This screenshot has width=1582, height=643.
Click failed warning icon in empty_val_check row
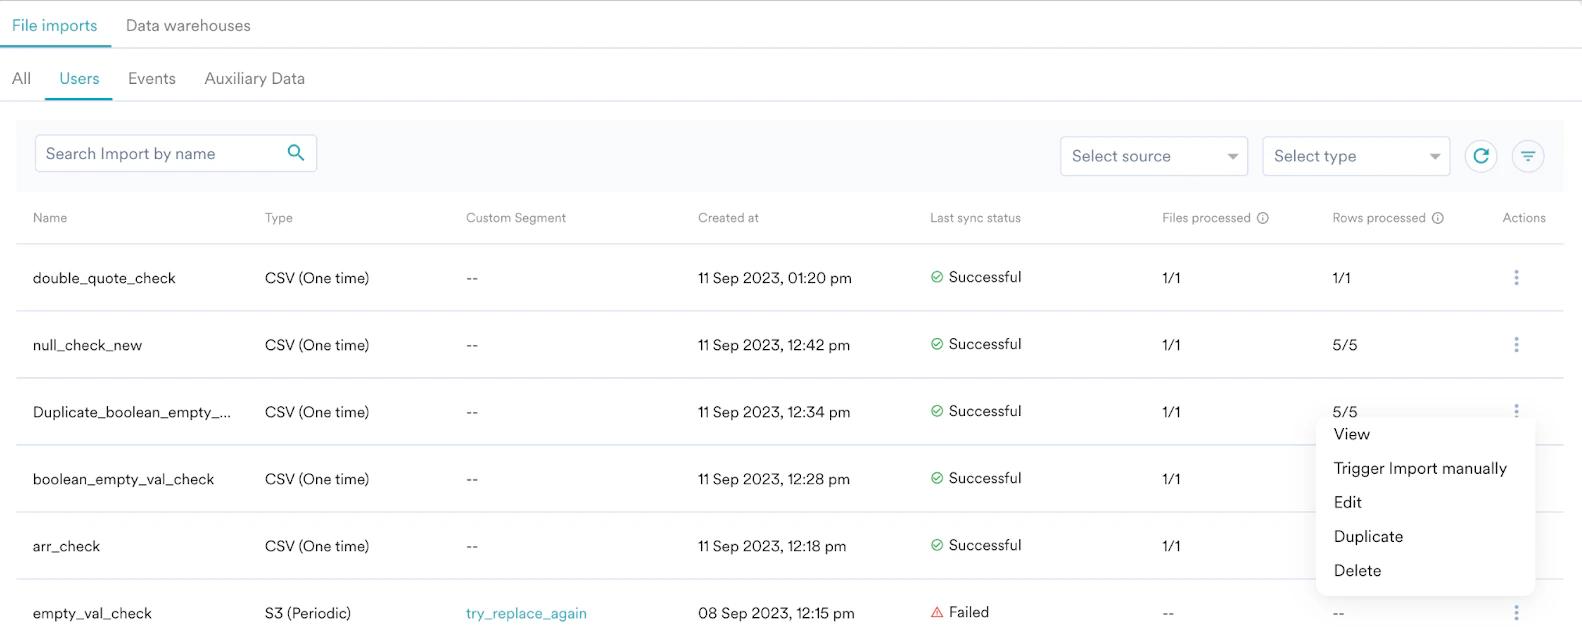tap(937, 612)
